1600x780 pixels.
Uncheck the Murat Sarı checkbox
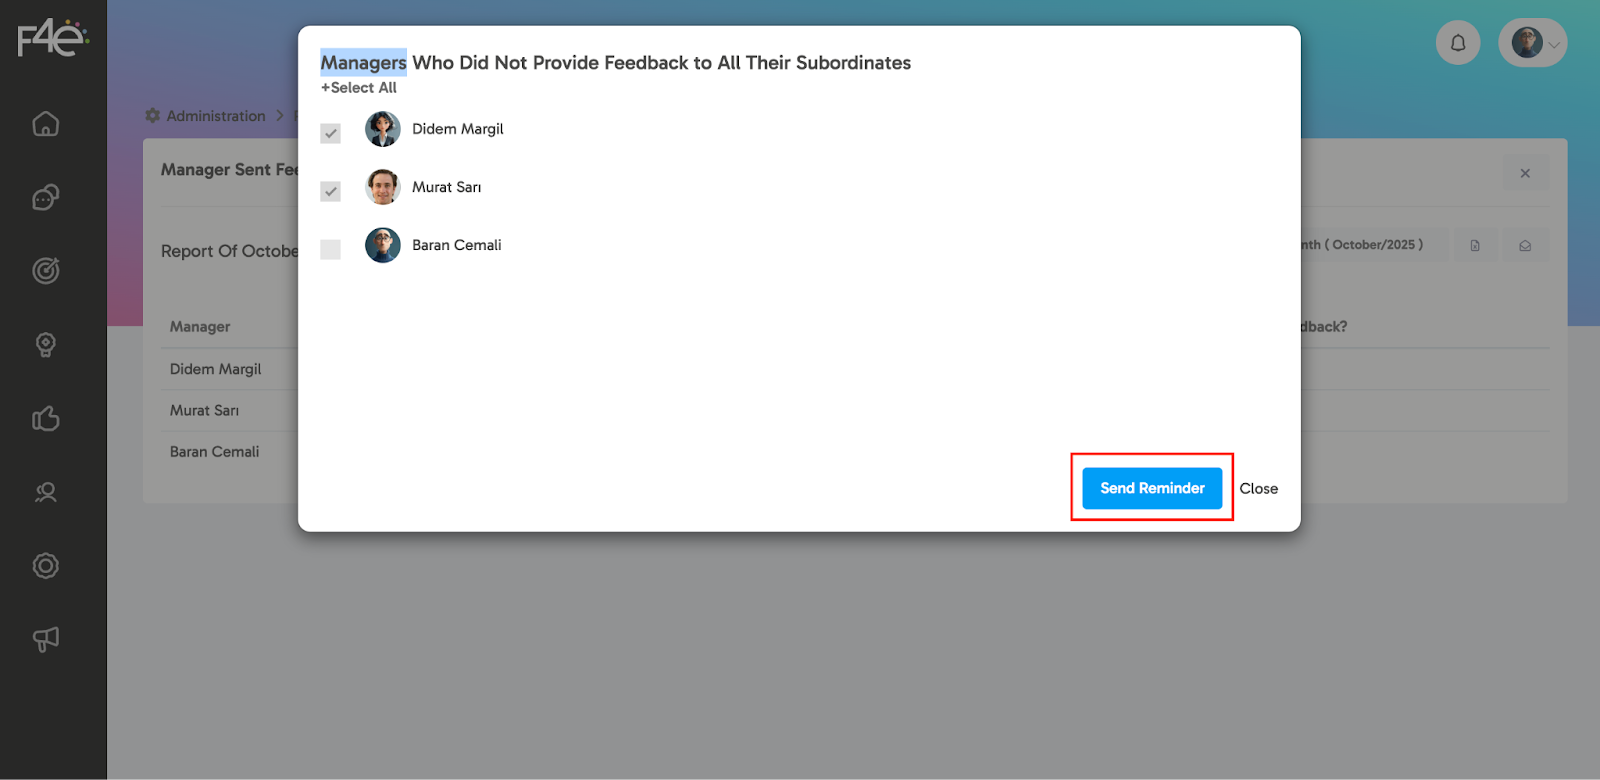coord(331,191)
